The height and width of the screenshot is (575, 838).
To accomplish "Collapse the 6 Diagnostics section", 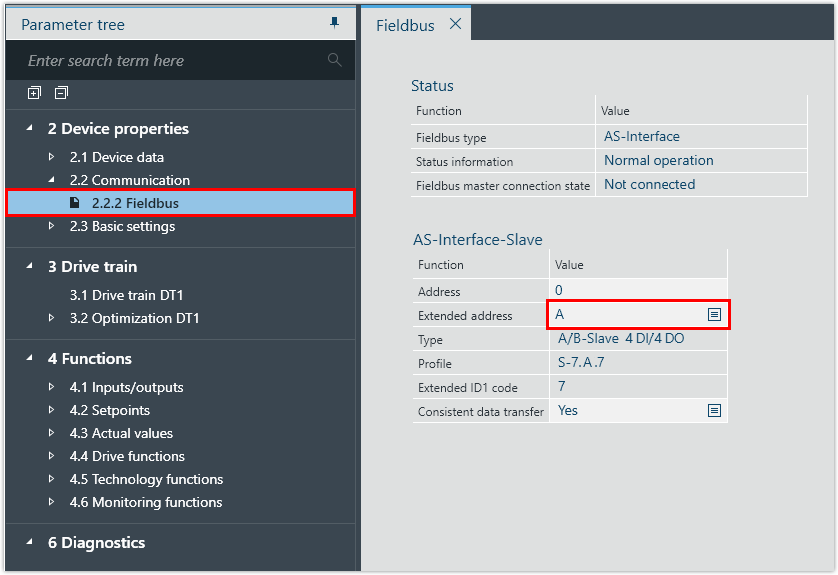I will 28,542.
